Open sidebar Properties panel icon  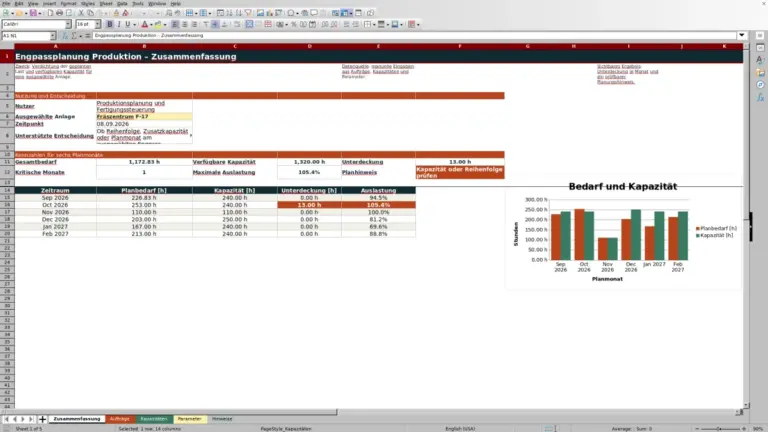(x=760, y=48)
